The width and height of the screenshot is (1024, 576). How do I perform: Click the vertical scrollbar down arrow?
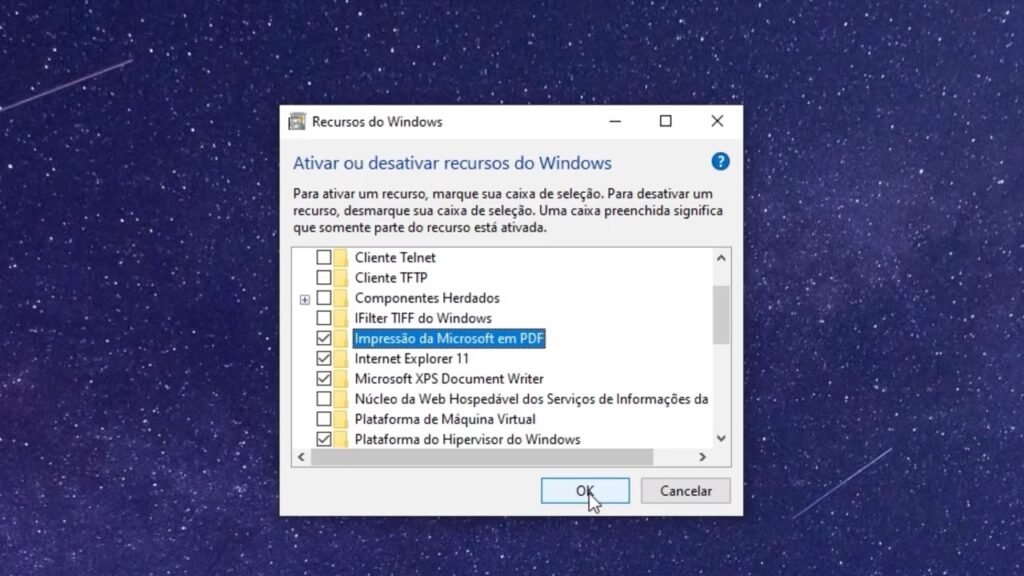coord(721,439)
